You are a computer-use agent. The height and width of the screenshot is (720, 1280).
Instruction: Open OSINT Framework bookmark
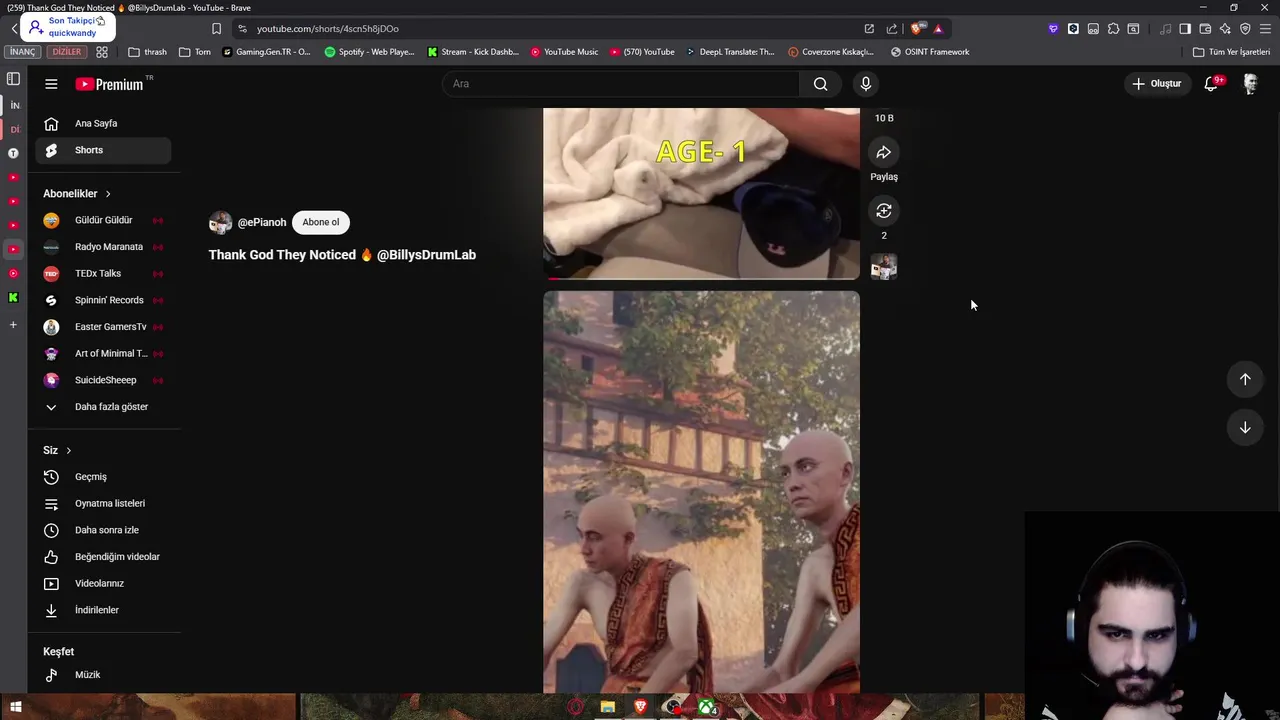click(x=929, y=52)
